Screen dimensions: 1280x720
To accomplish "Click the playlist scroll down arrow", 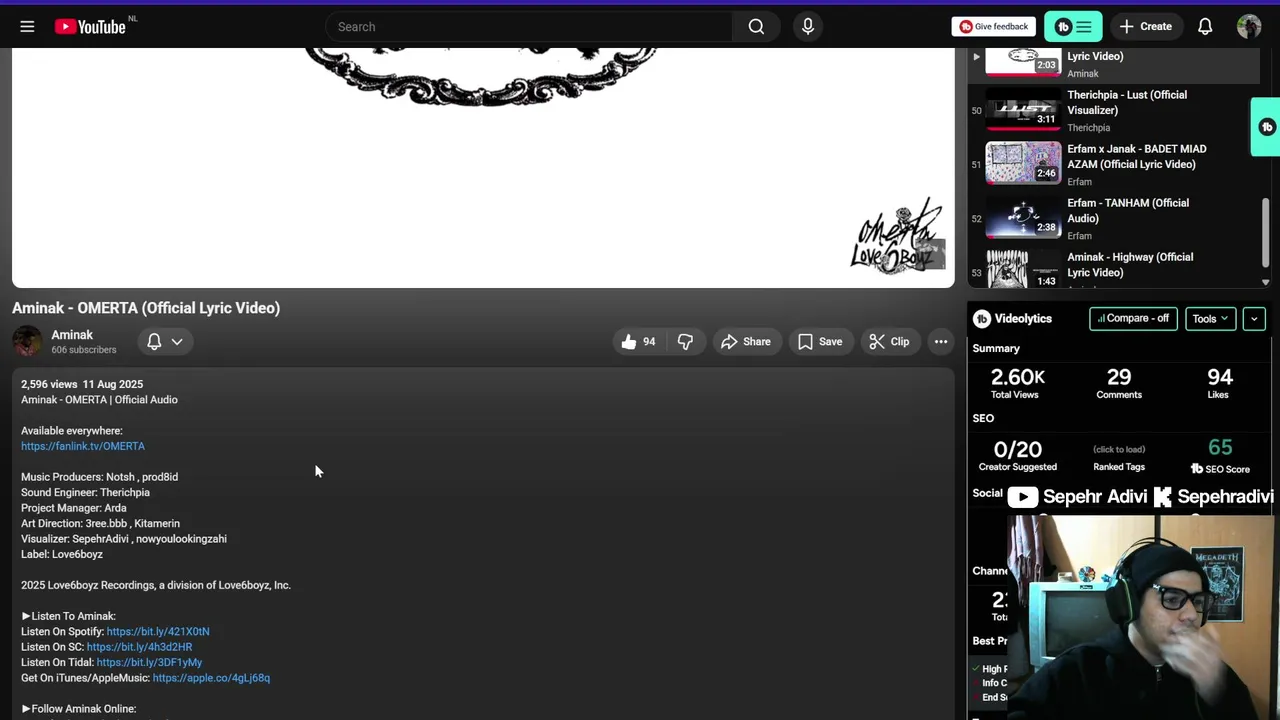I will click(1265, 283).
